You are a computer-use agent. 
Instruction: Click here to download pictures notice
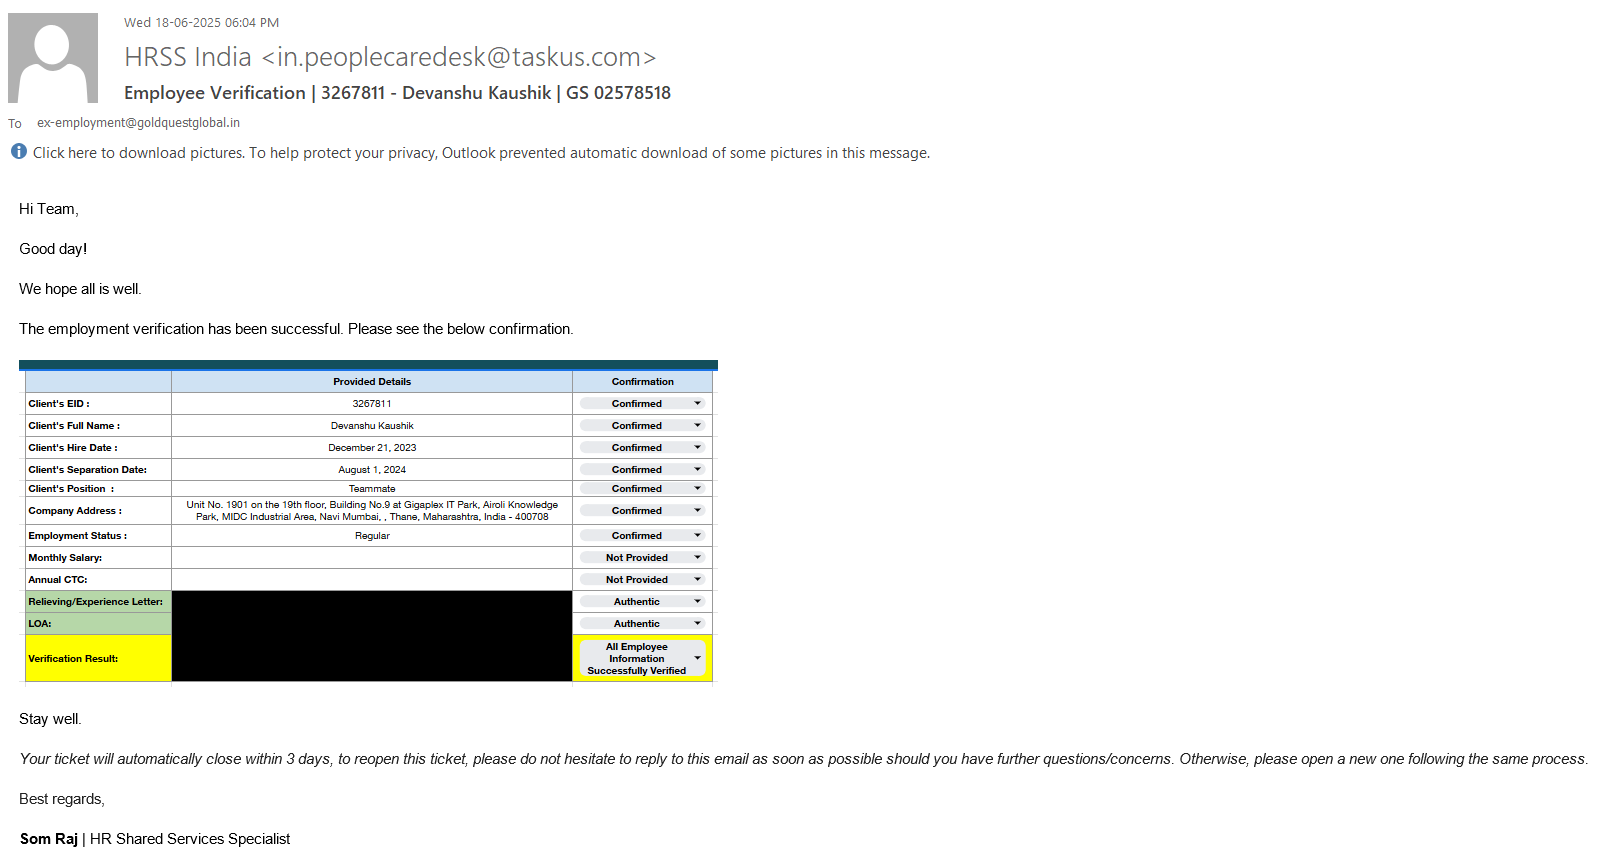click(481, 153)
